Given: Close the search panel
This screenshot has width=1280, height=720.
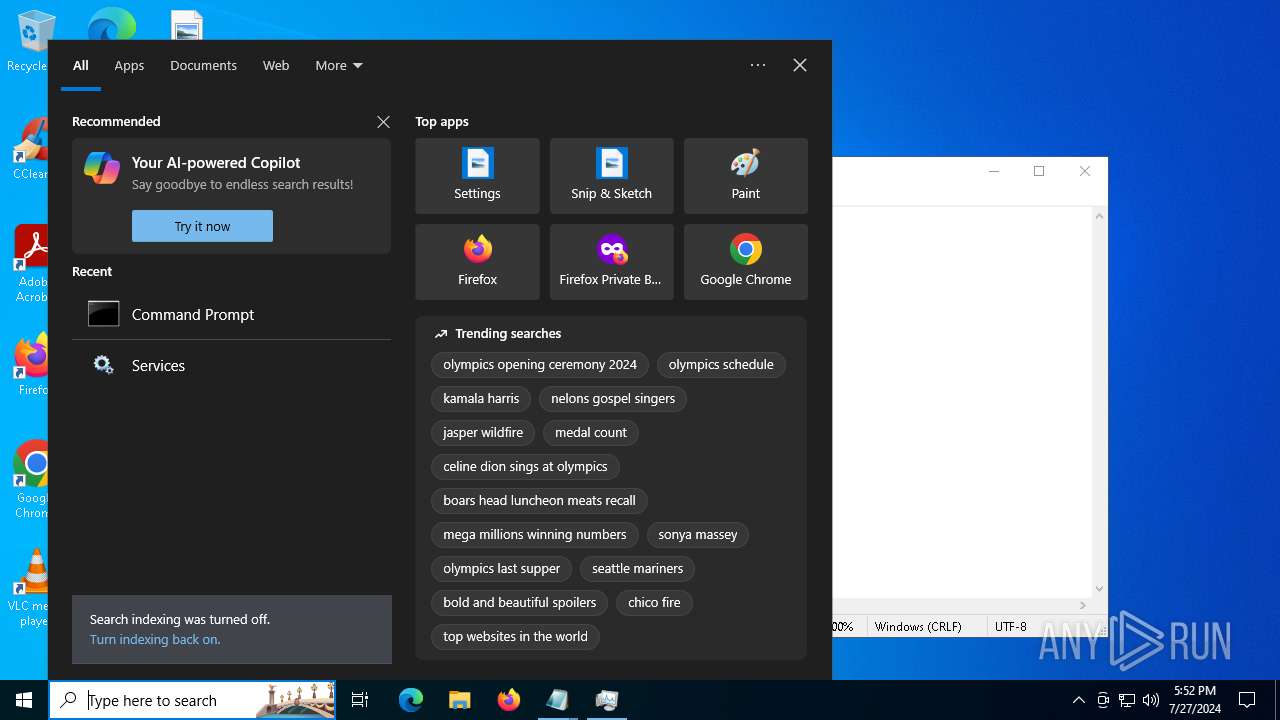Looking at the screenshot, I should (x=800, y=65).
